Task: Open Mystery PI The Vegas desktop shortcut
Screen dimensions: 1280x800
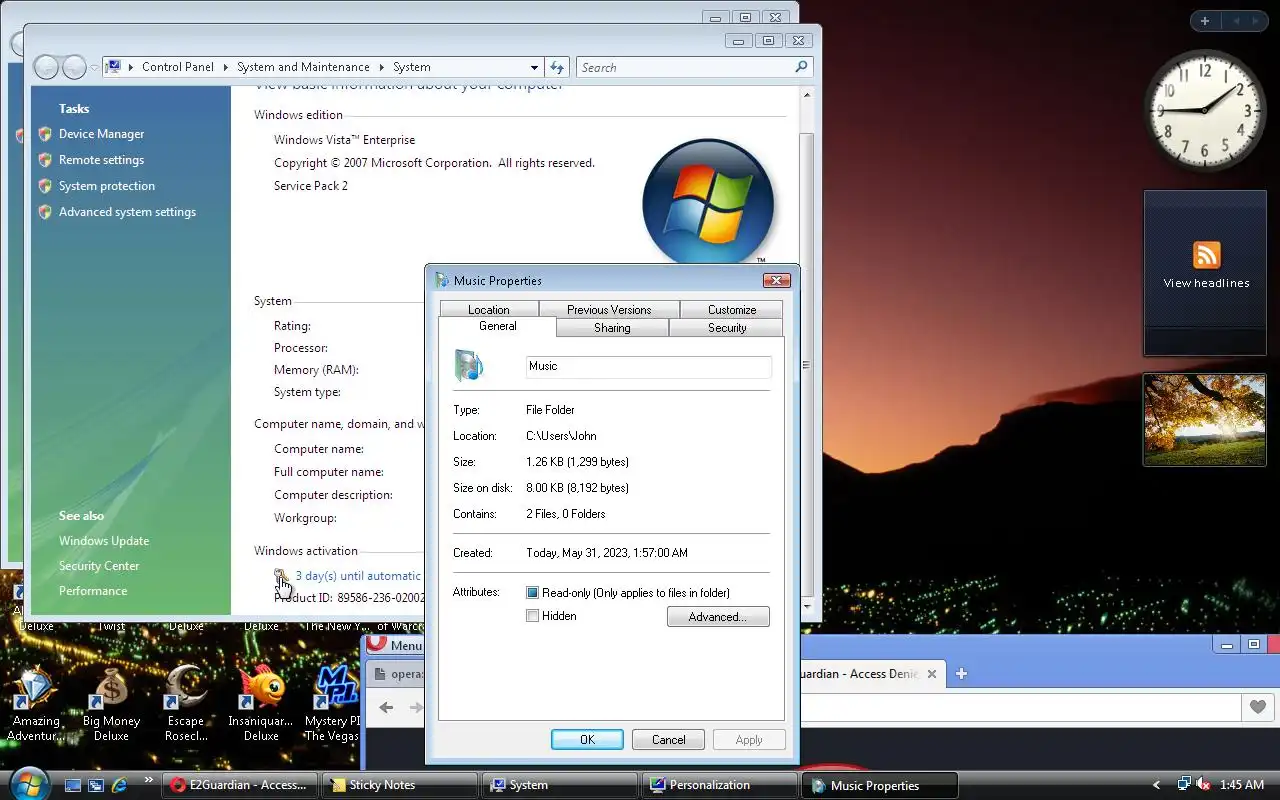Action: point(332,705)
